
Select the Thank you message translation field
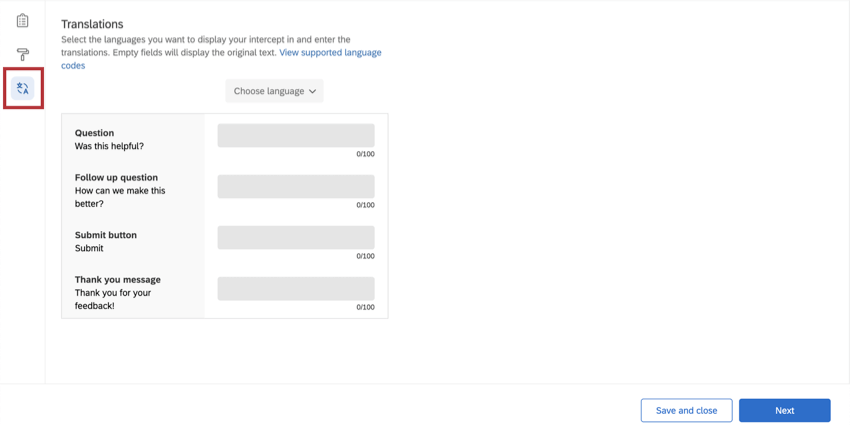point(296,288)
